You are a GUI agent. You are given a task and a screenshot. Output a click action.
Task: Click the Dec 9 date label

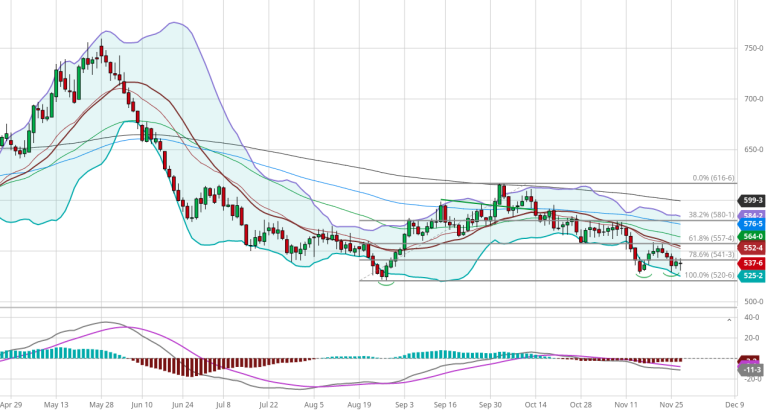click(733, 405)
